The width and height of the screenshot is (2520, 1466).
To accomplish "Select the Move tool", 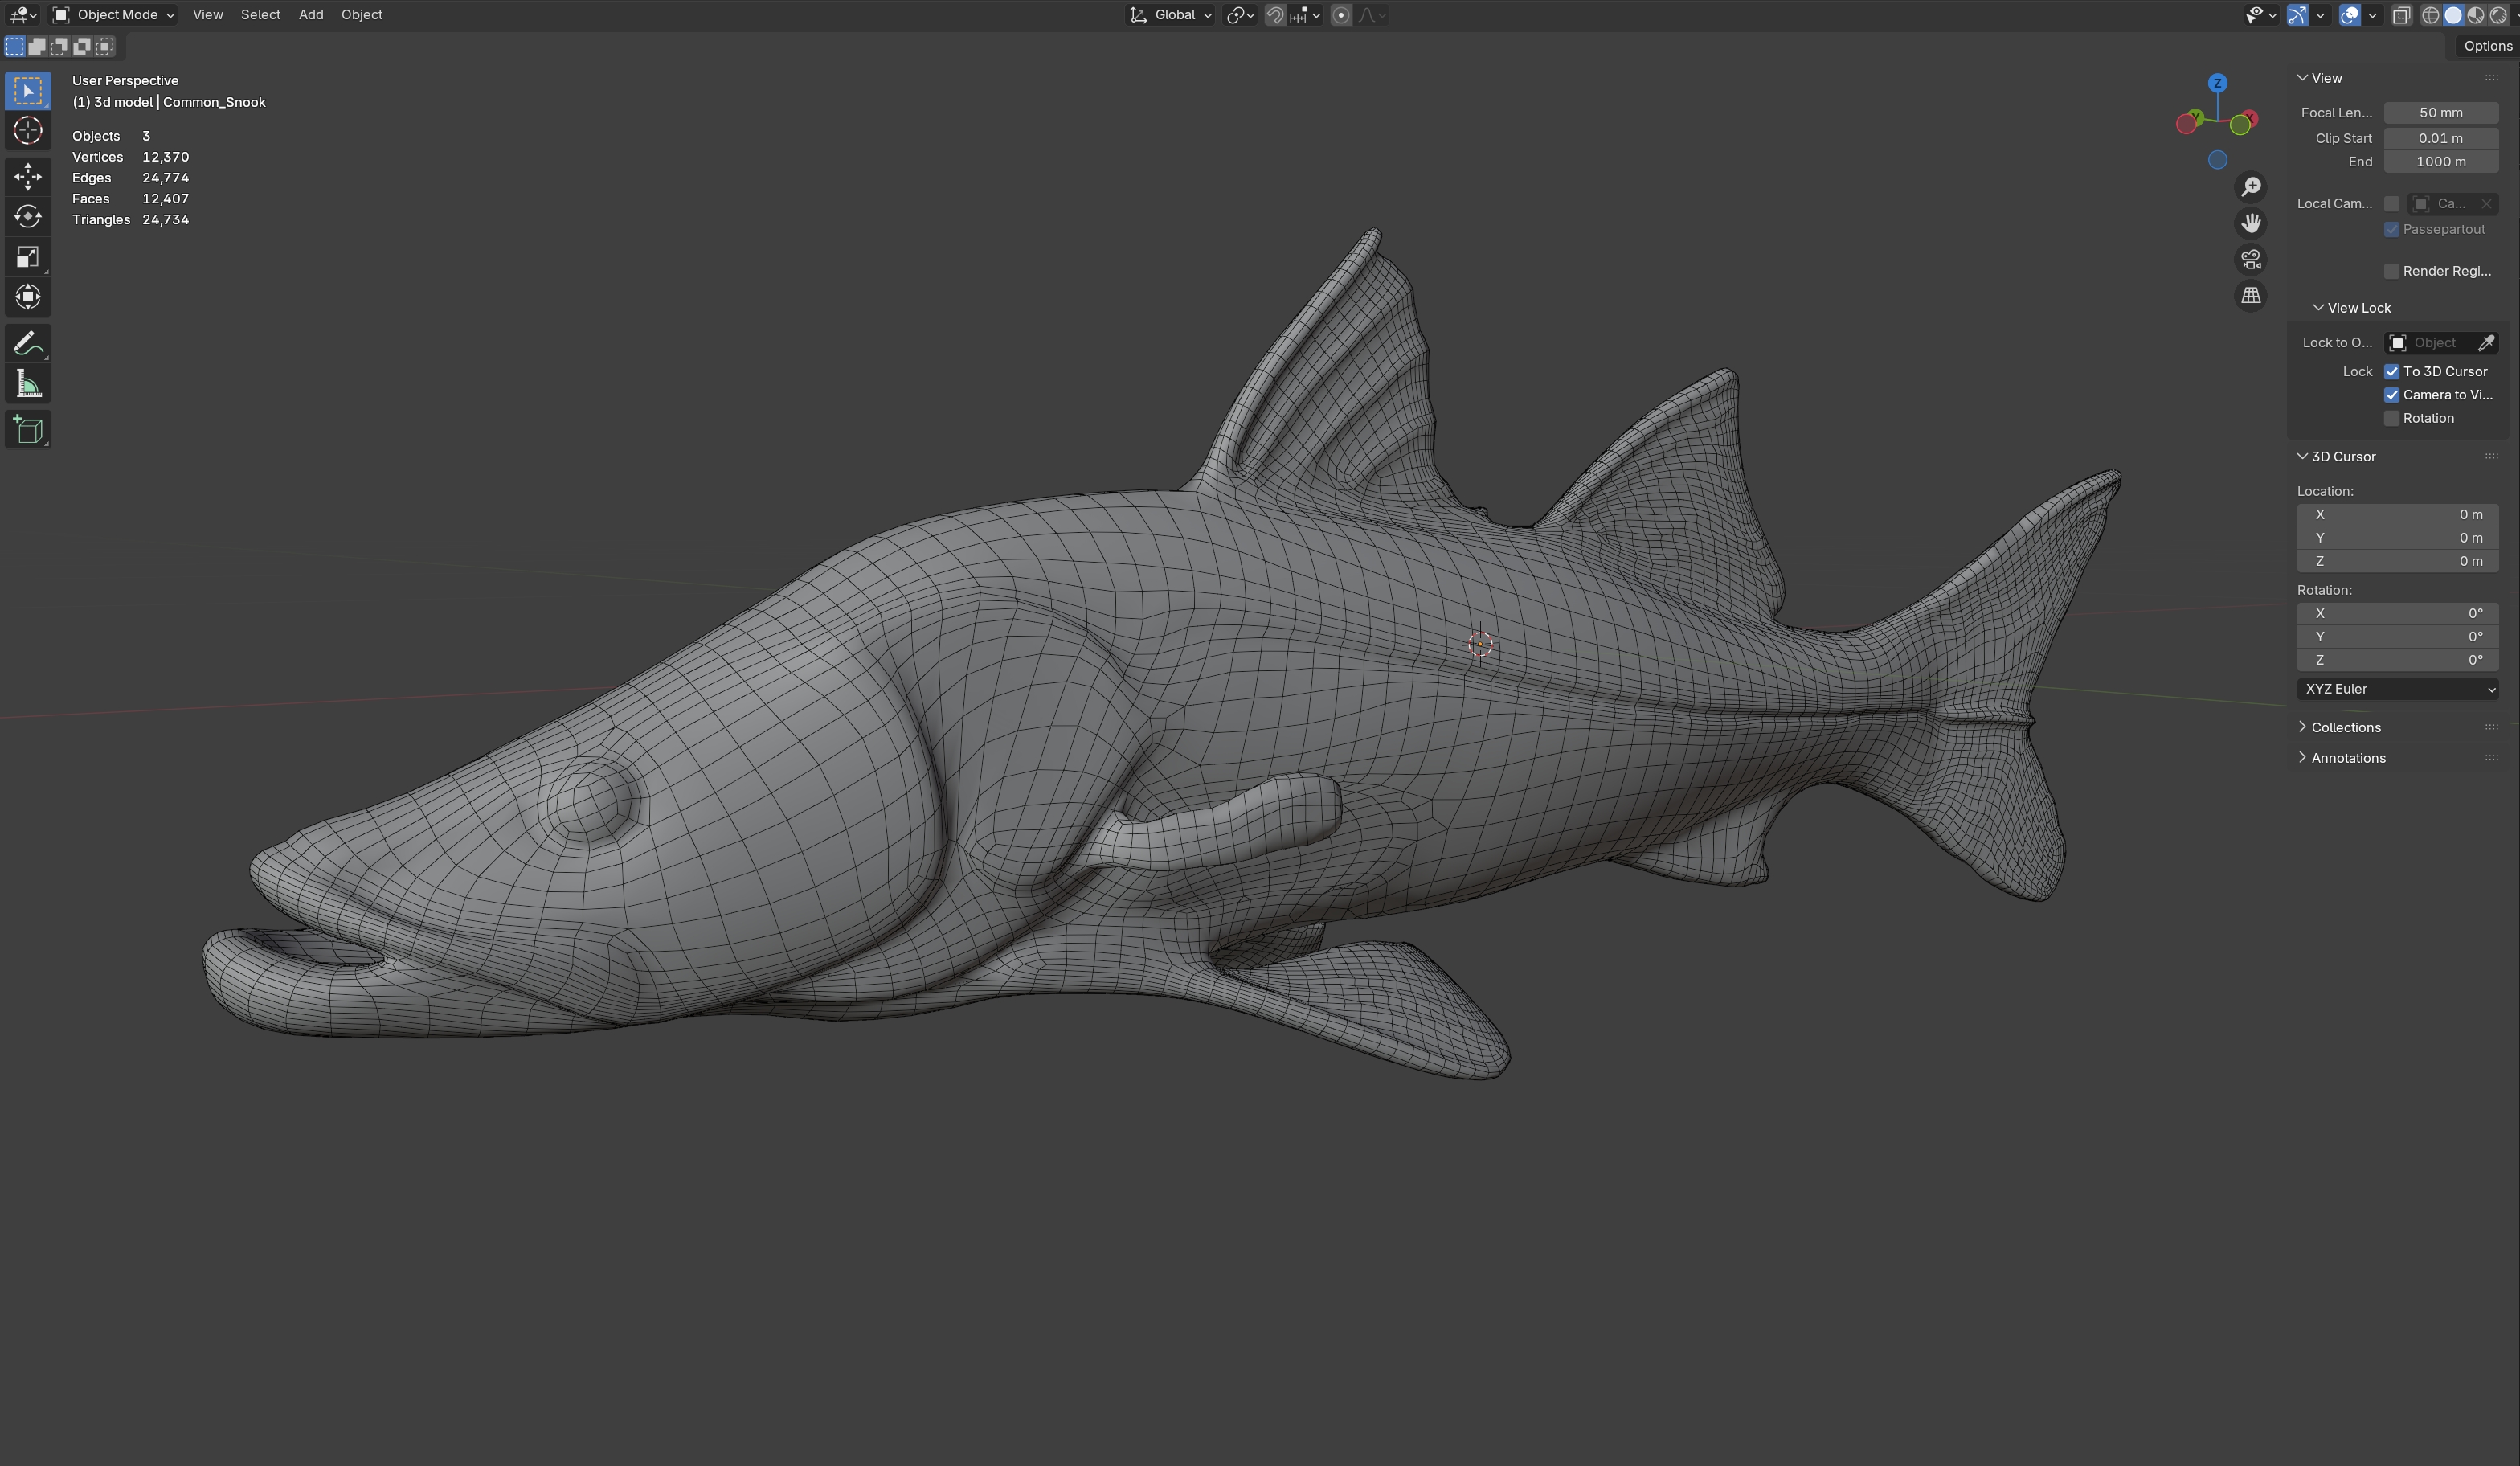I will (27, 176).
